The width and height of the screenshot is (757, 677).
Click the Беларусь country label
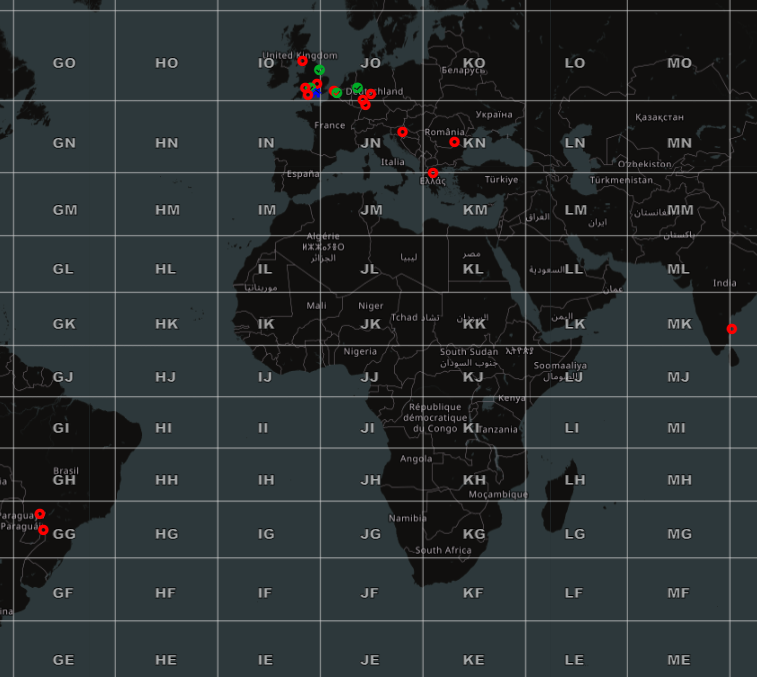click(463, 71)
